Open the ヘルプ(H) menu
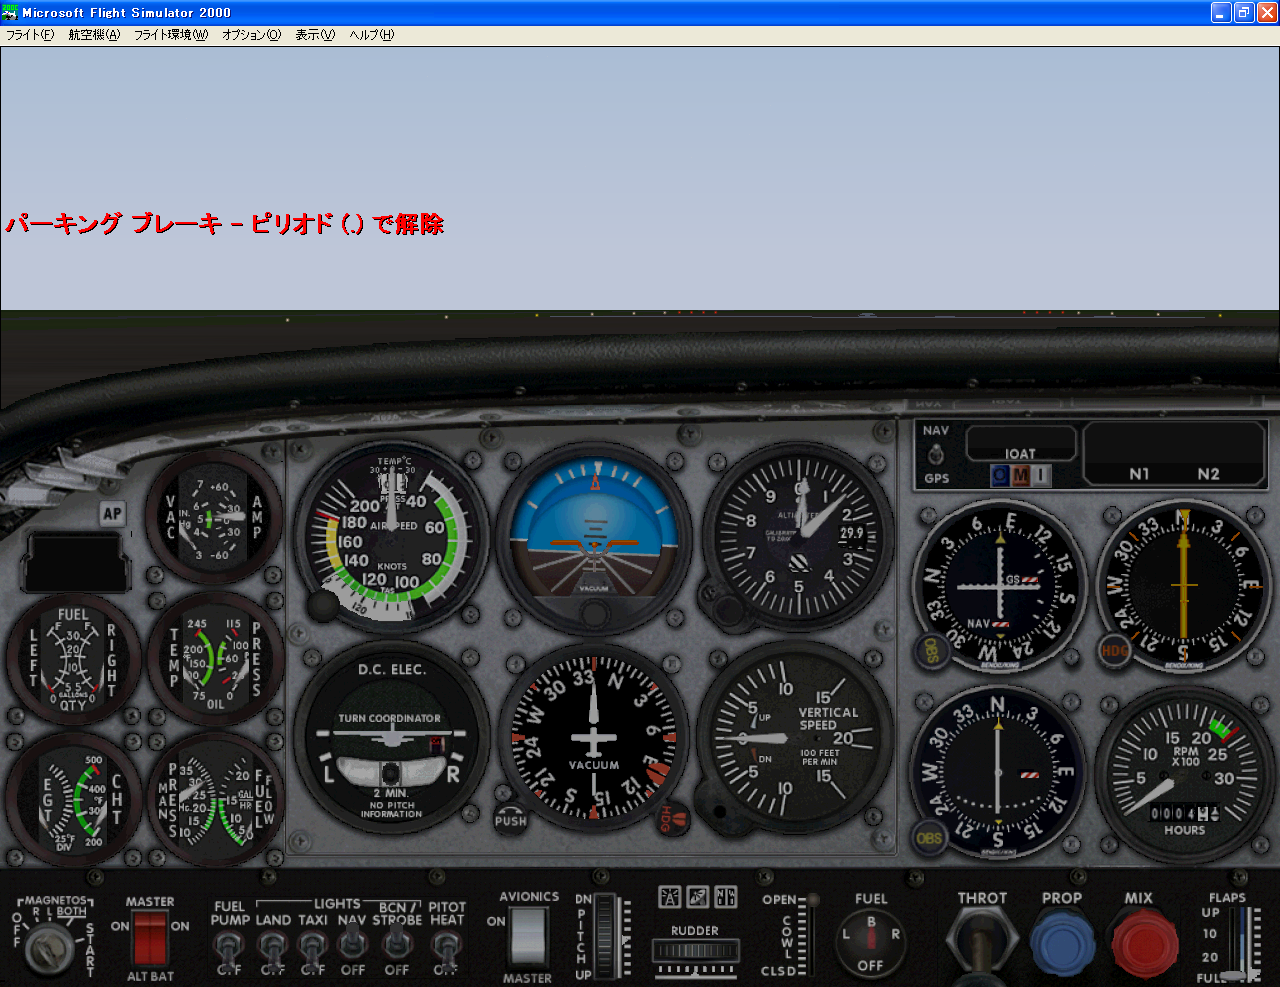The height and width of the screenshot is (987, 1280). 372,35
